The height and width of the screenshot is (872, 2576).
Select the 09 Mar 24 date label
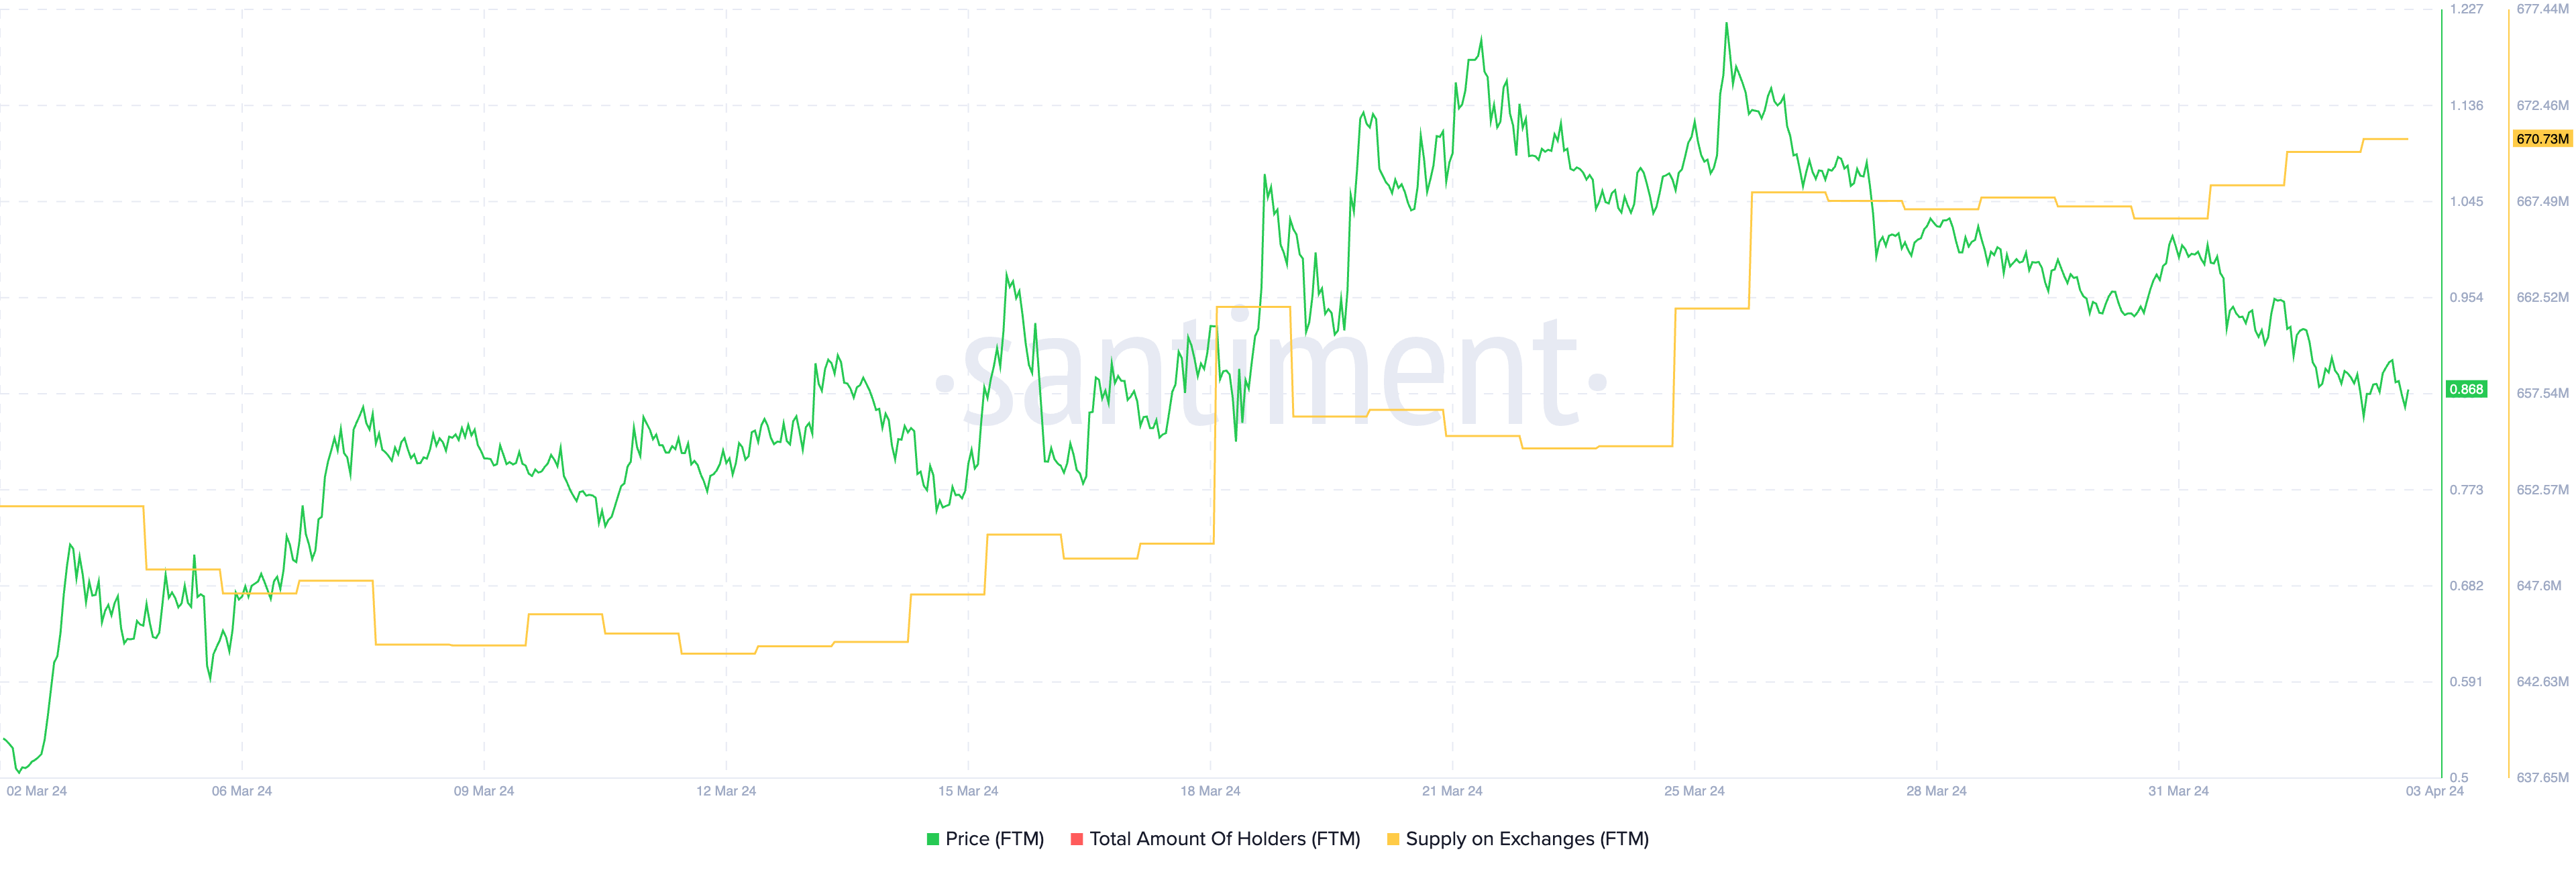click(484, 791)
